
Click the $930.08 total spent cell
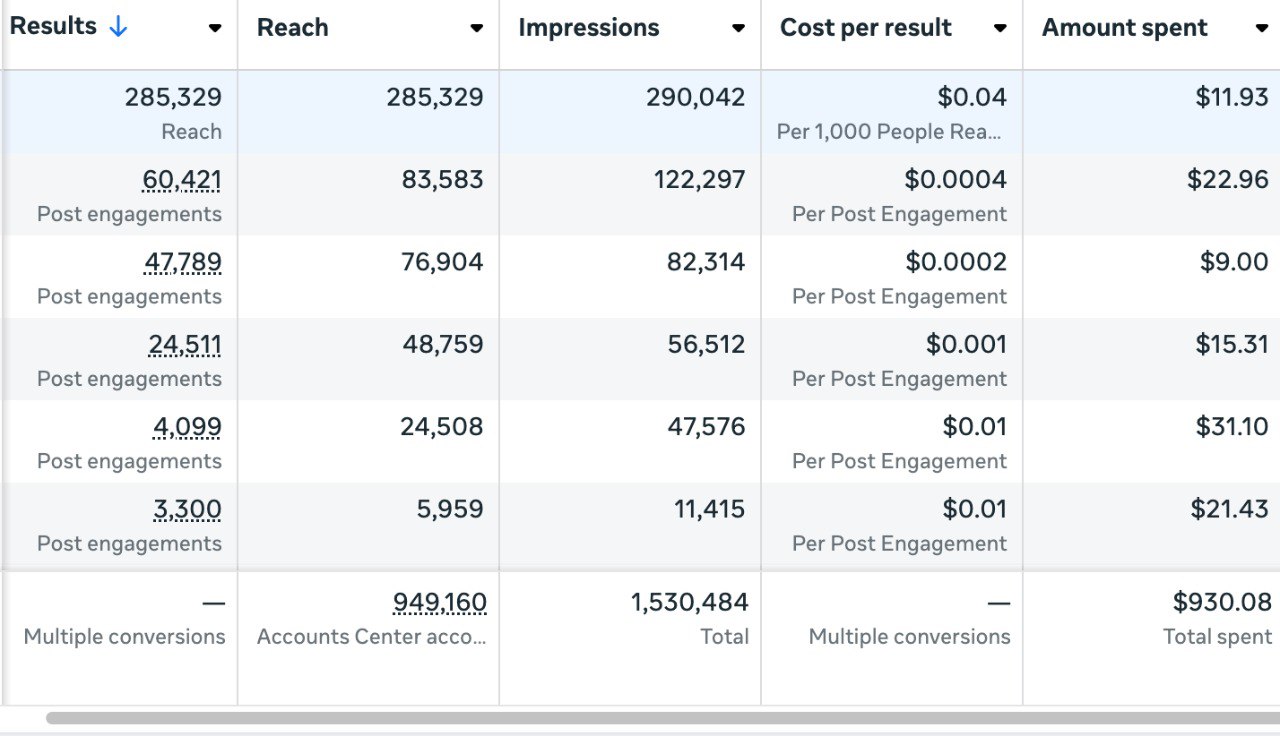1222,602
